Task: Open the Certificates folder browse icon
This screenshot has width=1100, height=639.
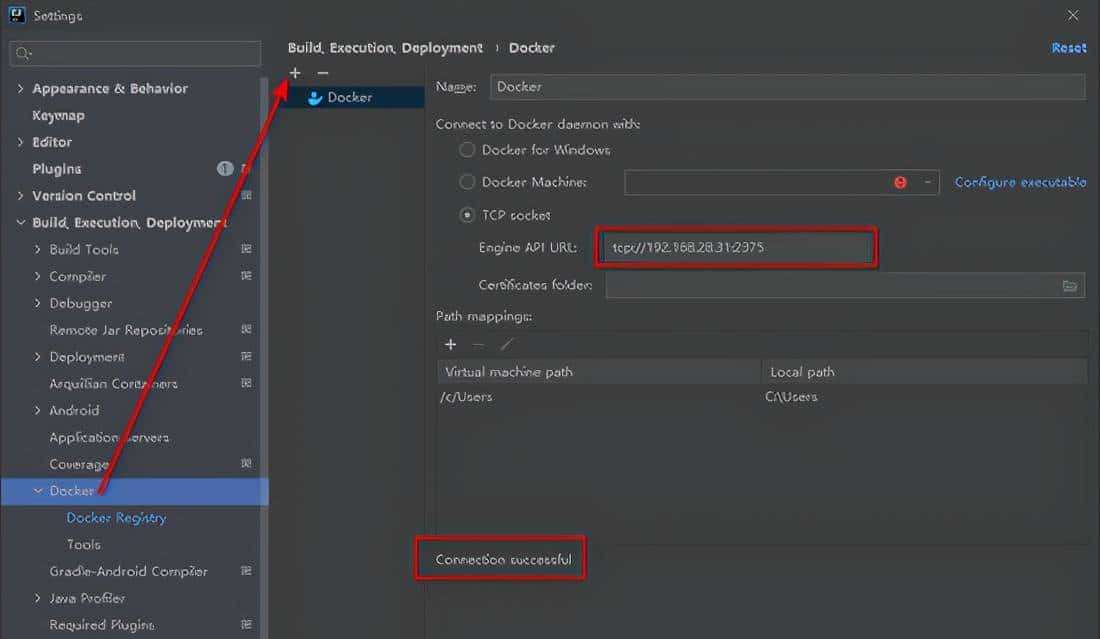Action: click(x=1070, y=285)
